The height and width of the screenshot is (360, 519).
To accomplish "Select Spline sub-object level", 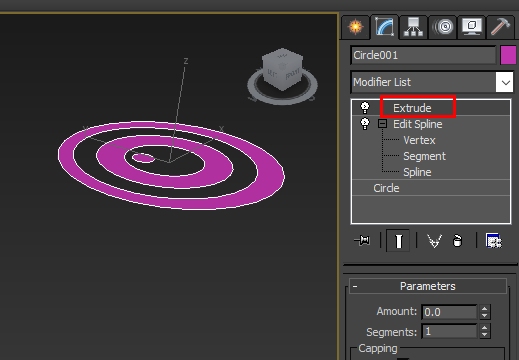I will pyautogui.click(x=417, y=172).
